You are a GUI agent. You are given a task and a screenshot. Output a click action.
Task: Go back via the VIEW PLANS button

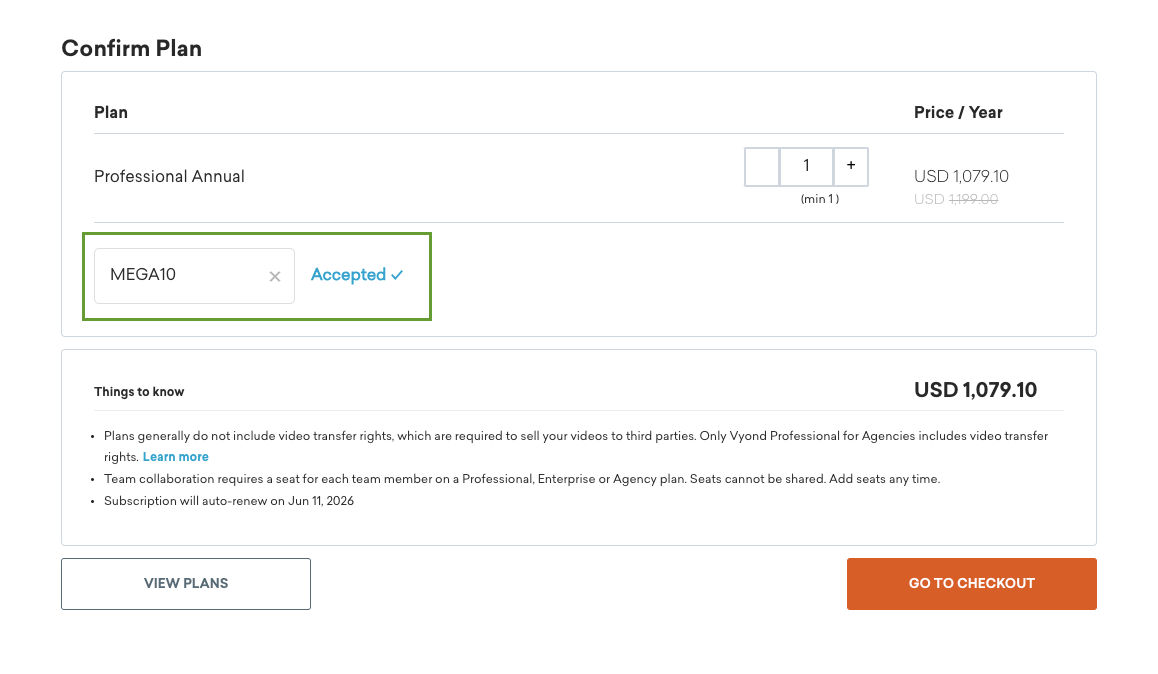pyautogui.click(x=186, y=584)
